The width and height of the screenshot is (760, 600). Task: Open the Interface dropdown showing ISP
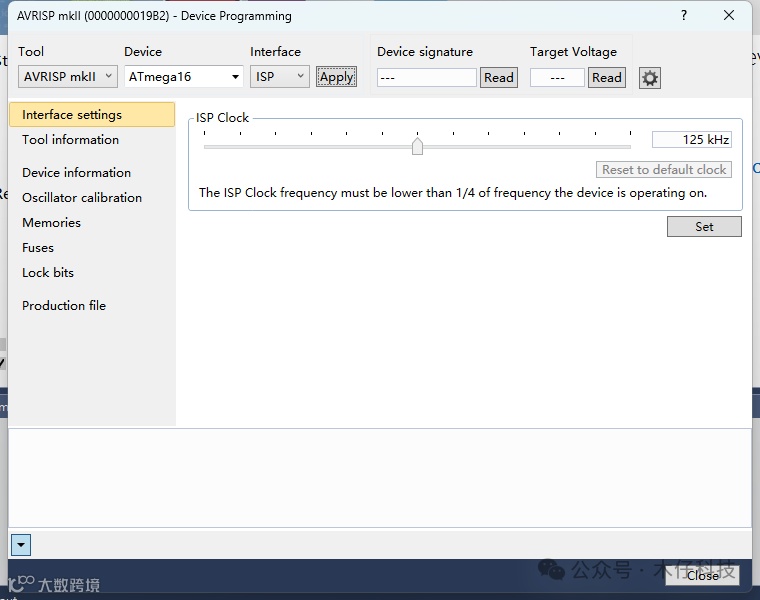(280, 77)
